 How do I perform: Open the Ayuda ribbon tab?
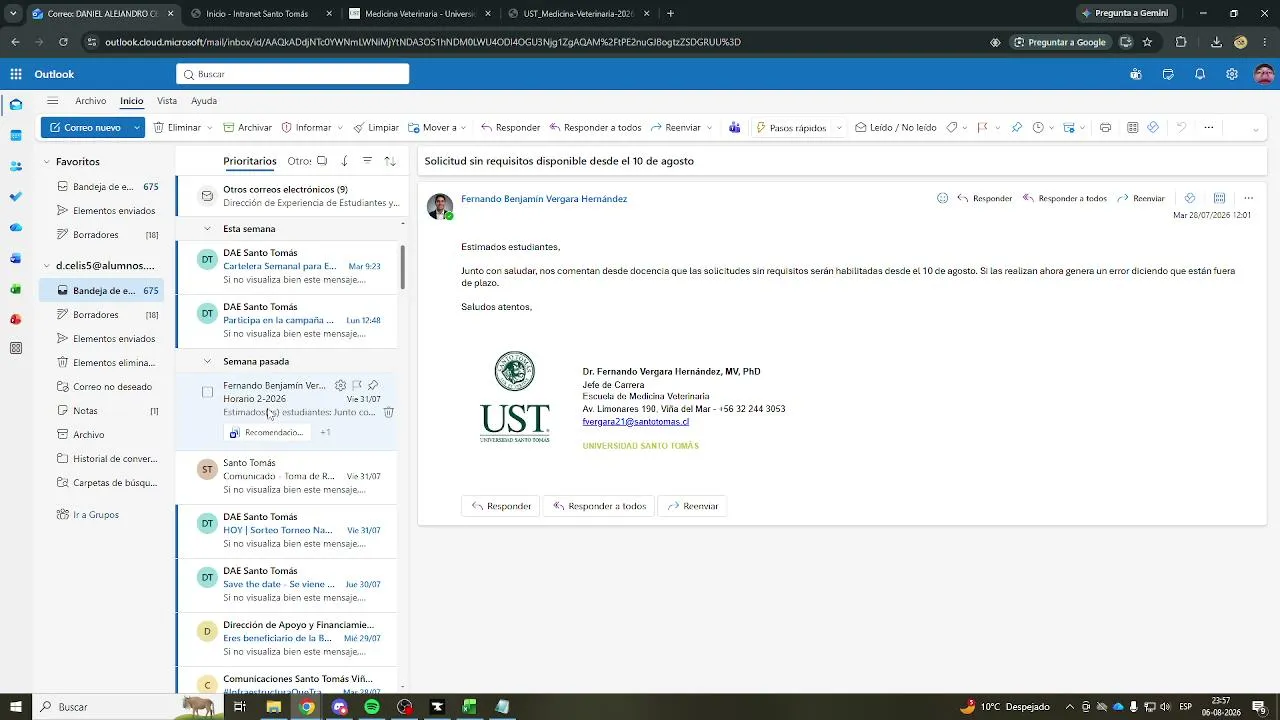(204, 101)
